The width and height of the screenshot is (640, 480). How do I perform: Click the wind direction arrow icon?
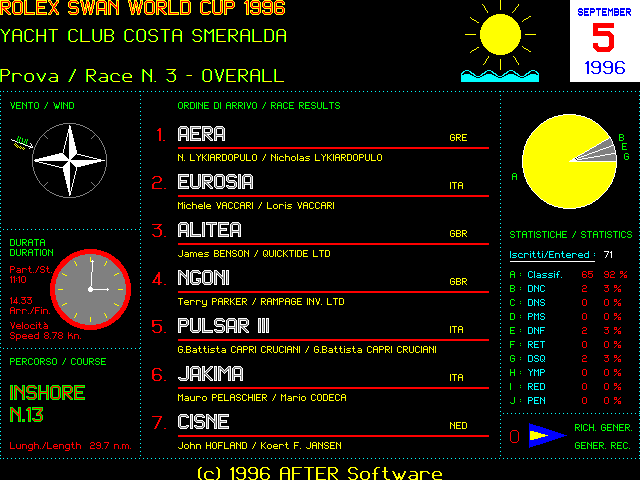pos(22,143)
